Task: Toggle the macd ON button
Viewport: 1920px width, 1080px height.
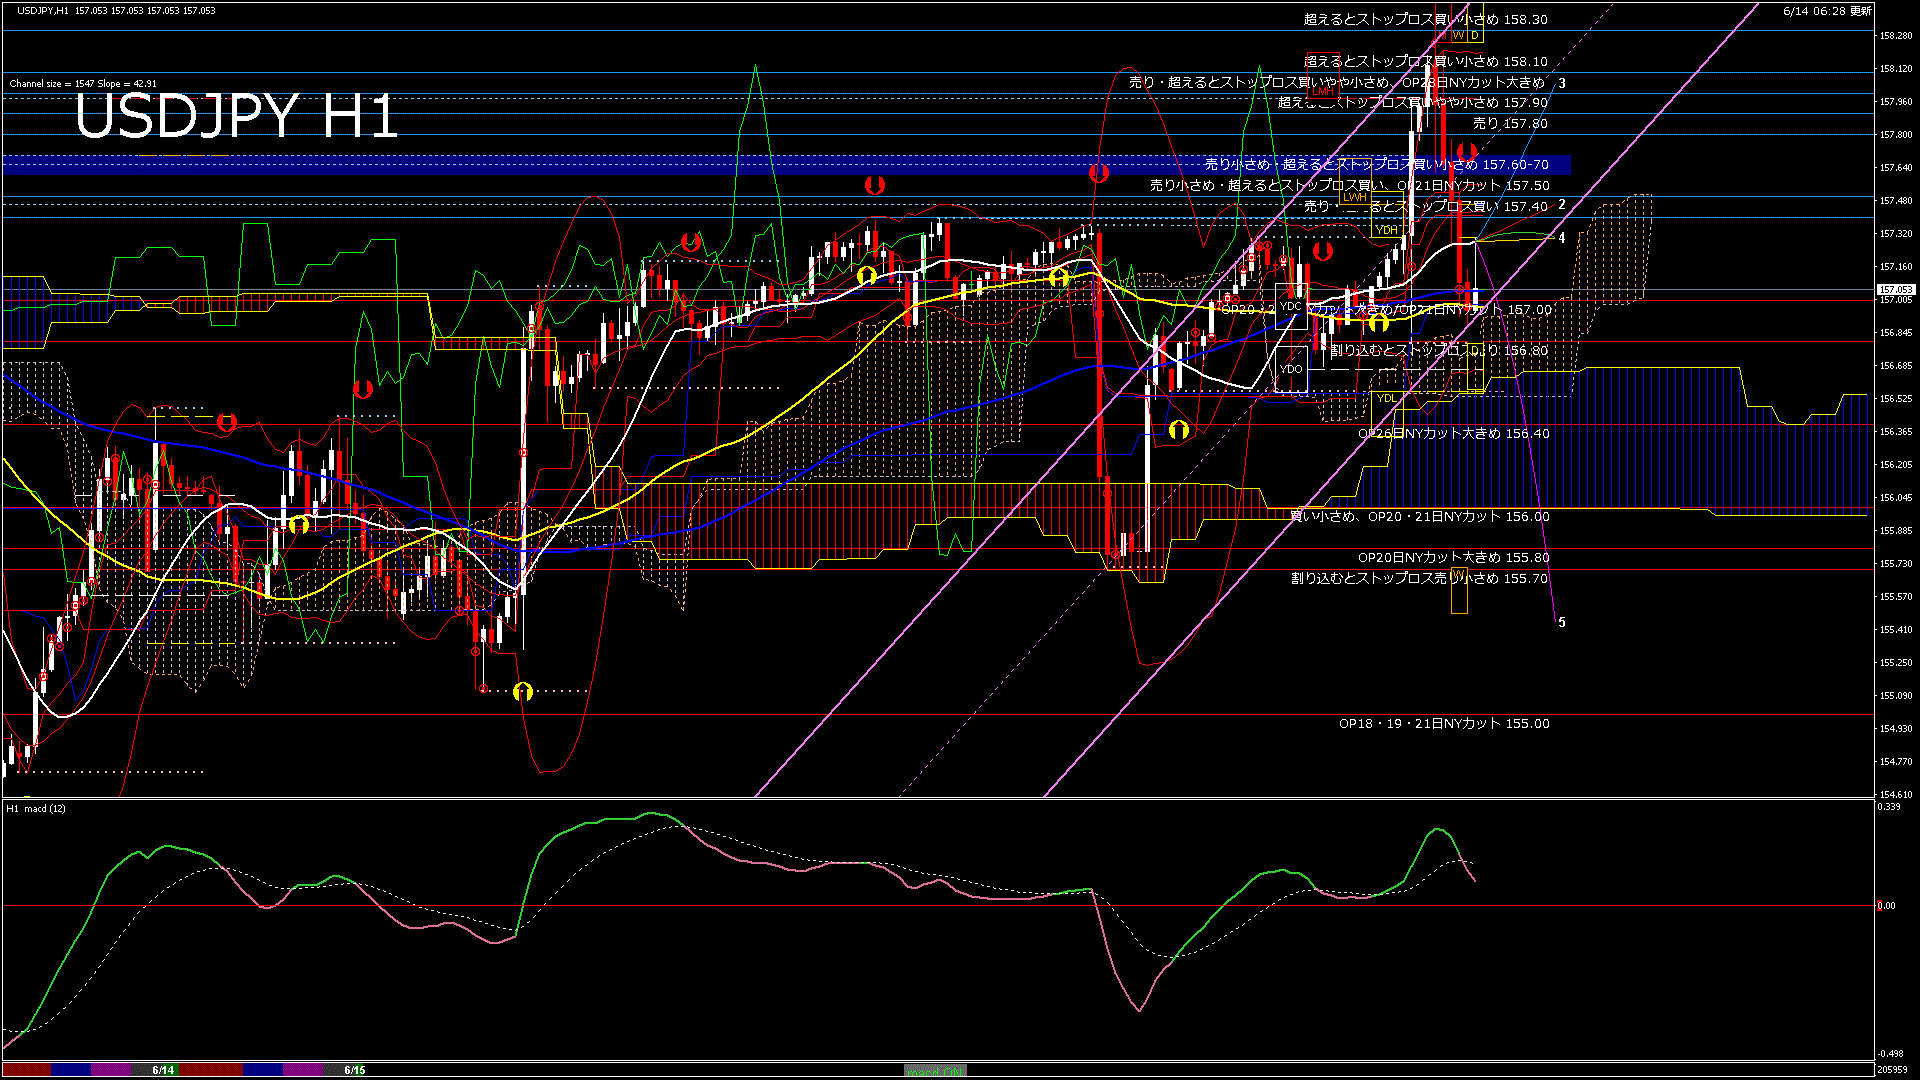Action: tap(935, 1070)
